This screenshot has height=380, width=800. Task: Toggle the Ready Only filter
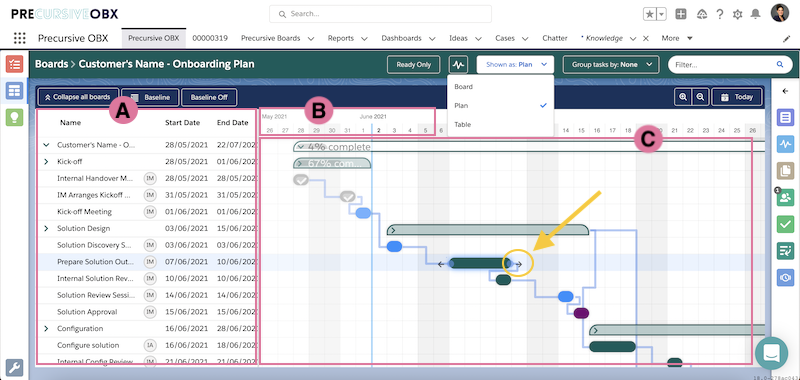pyautogui.click(x=413, y=65)
